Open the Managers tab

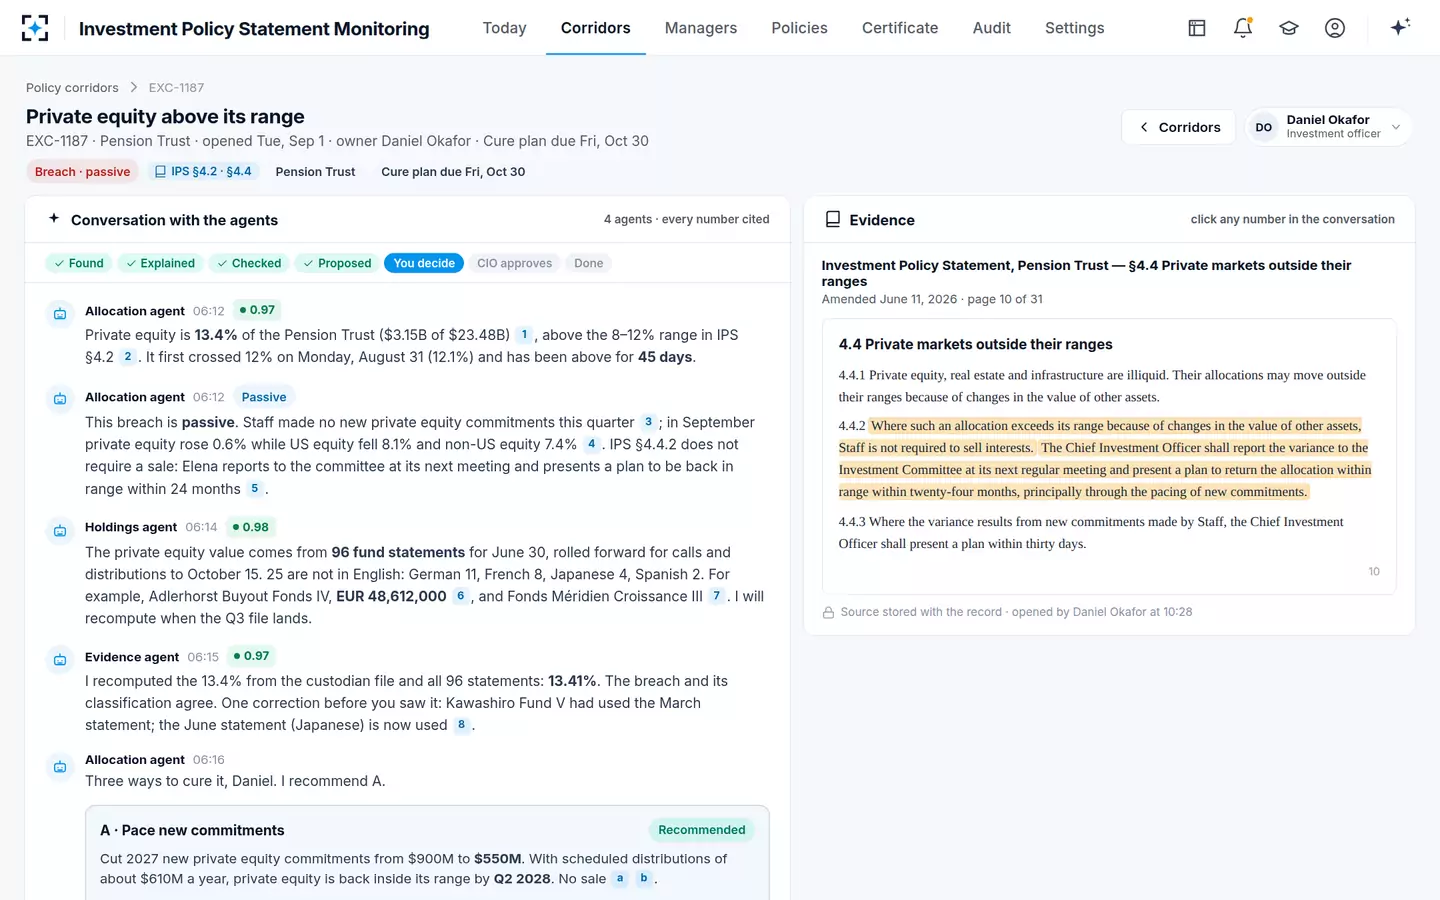pos(701,28)
